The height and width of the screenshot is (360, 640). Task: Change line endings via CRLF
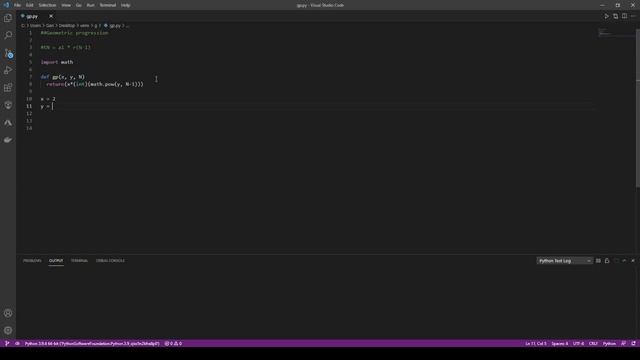[593, 344]
